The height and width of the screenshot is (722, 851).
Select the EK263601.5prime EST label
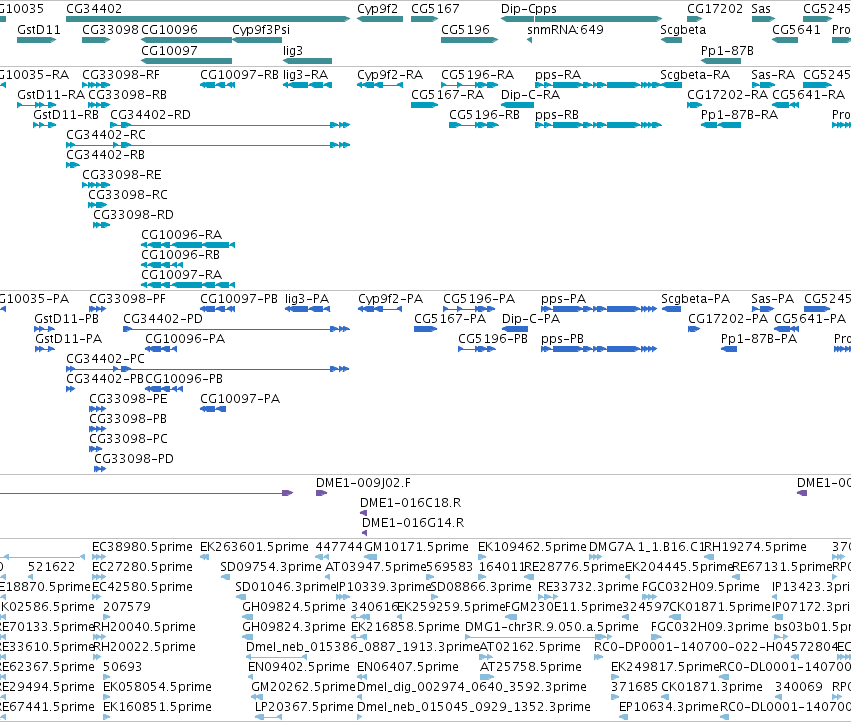pyautogui.click(x=254, y=547)
